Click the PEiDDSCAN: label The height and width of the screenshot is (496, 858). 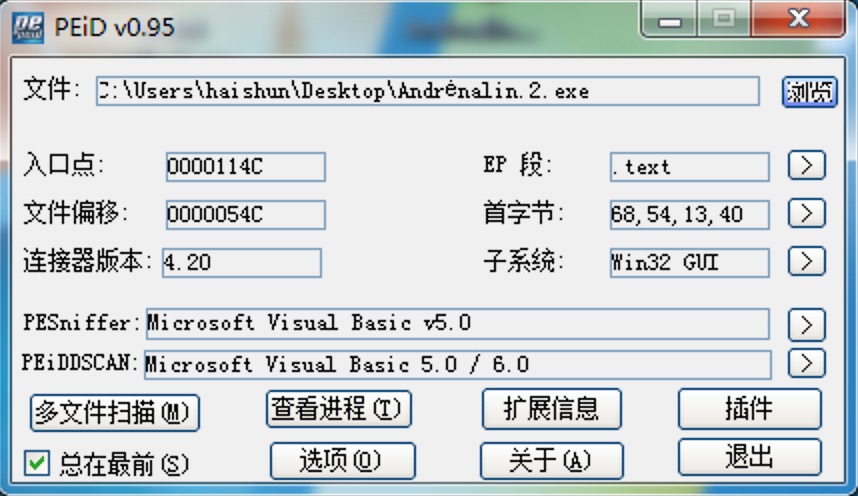tap(79, 363)
